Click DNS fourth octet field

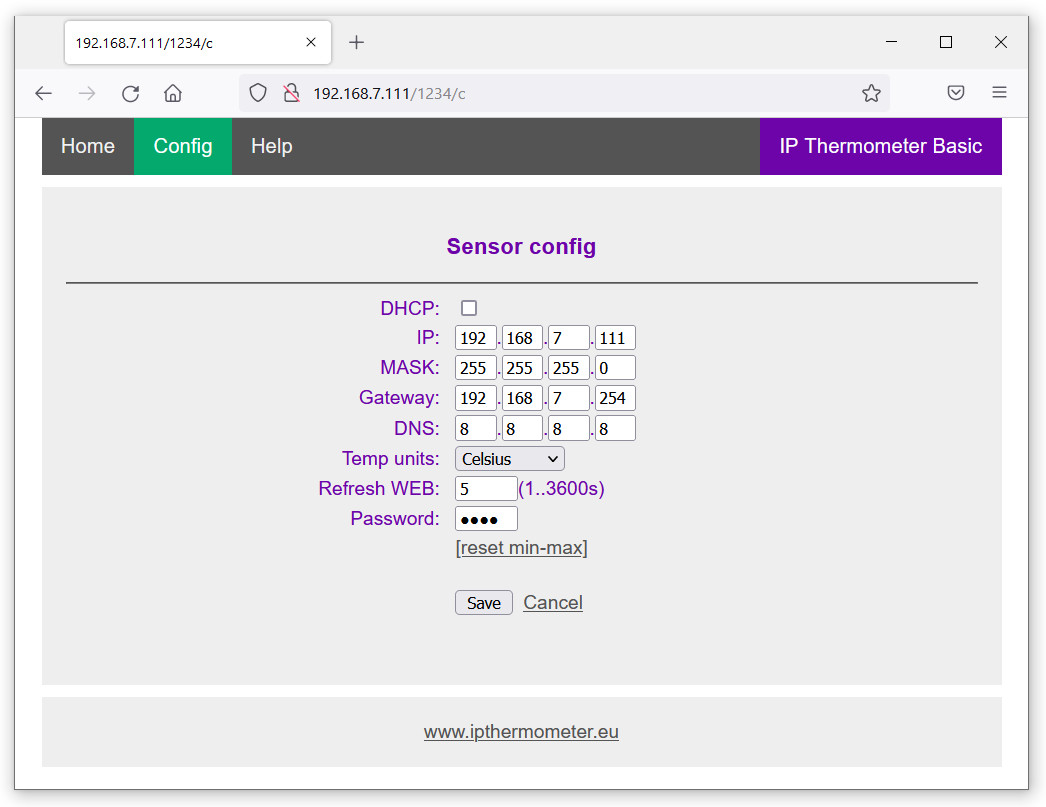[x=615, y=428]
